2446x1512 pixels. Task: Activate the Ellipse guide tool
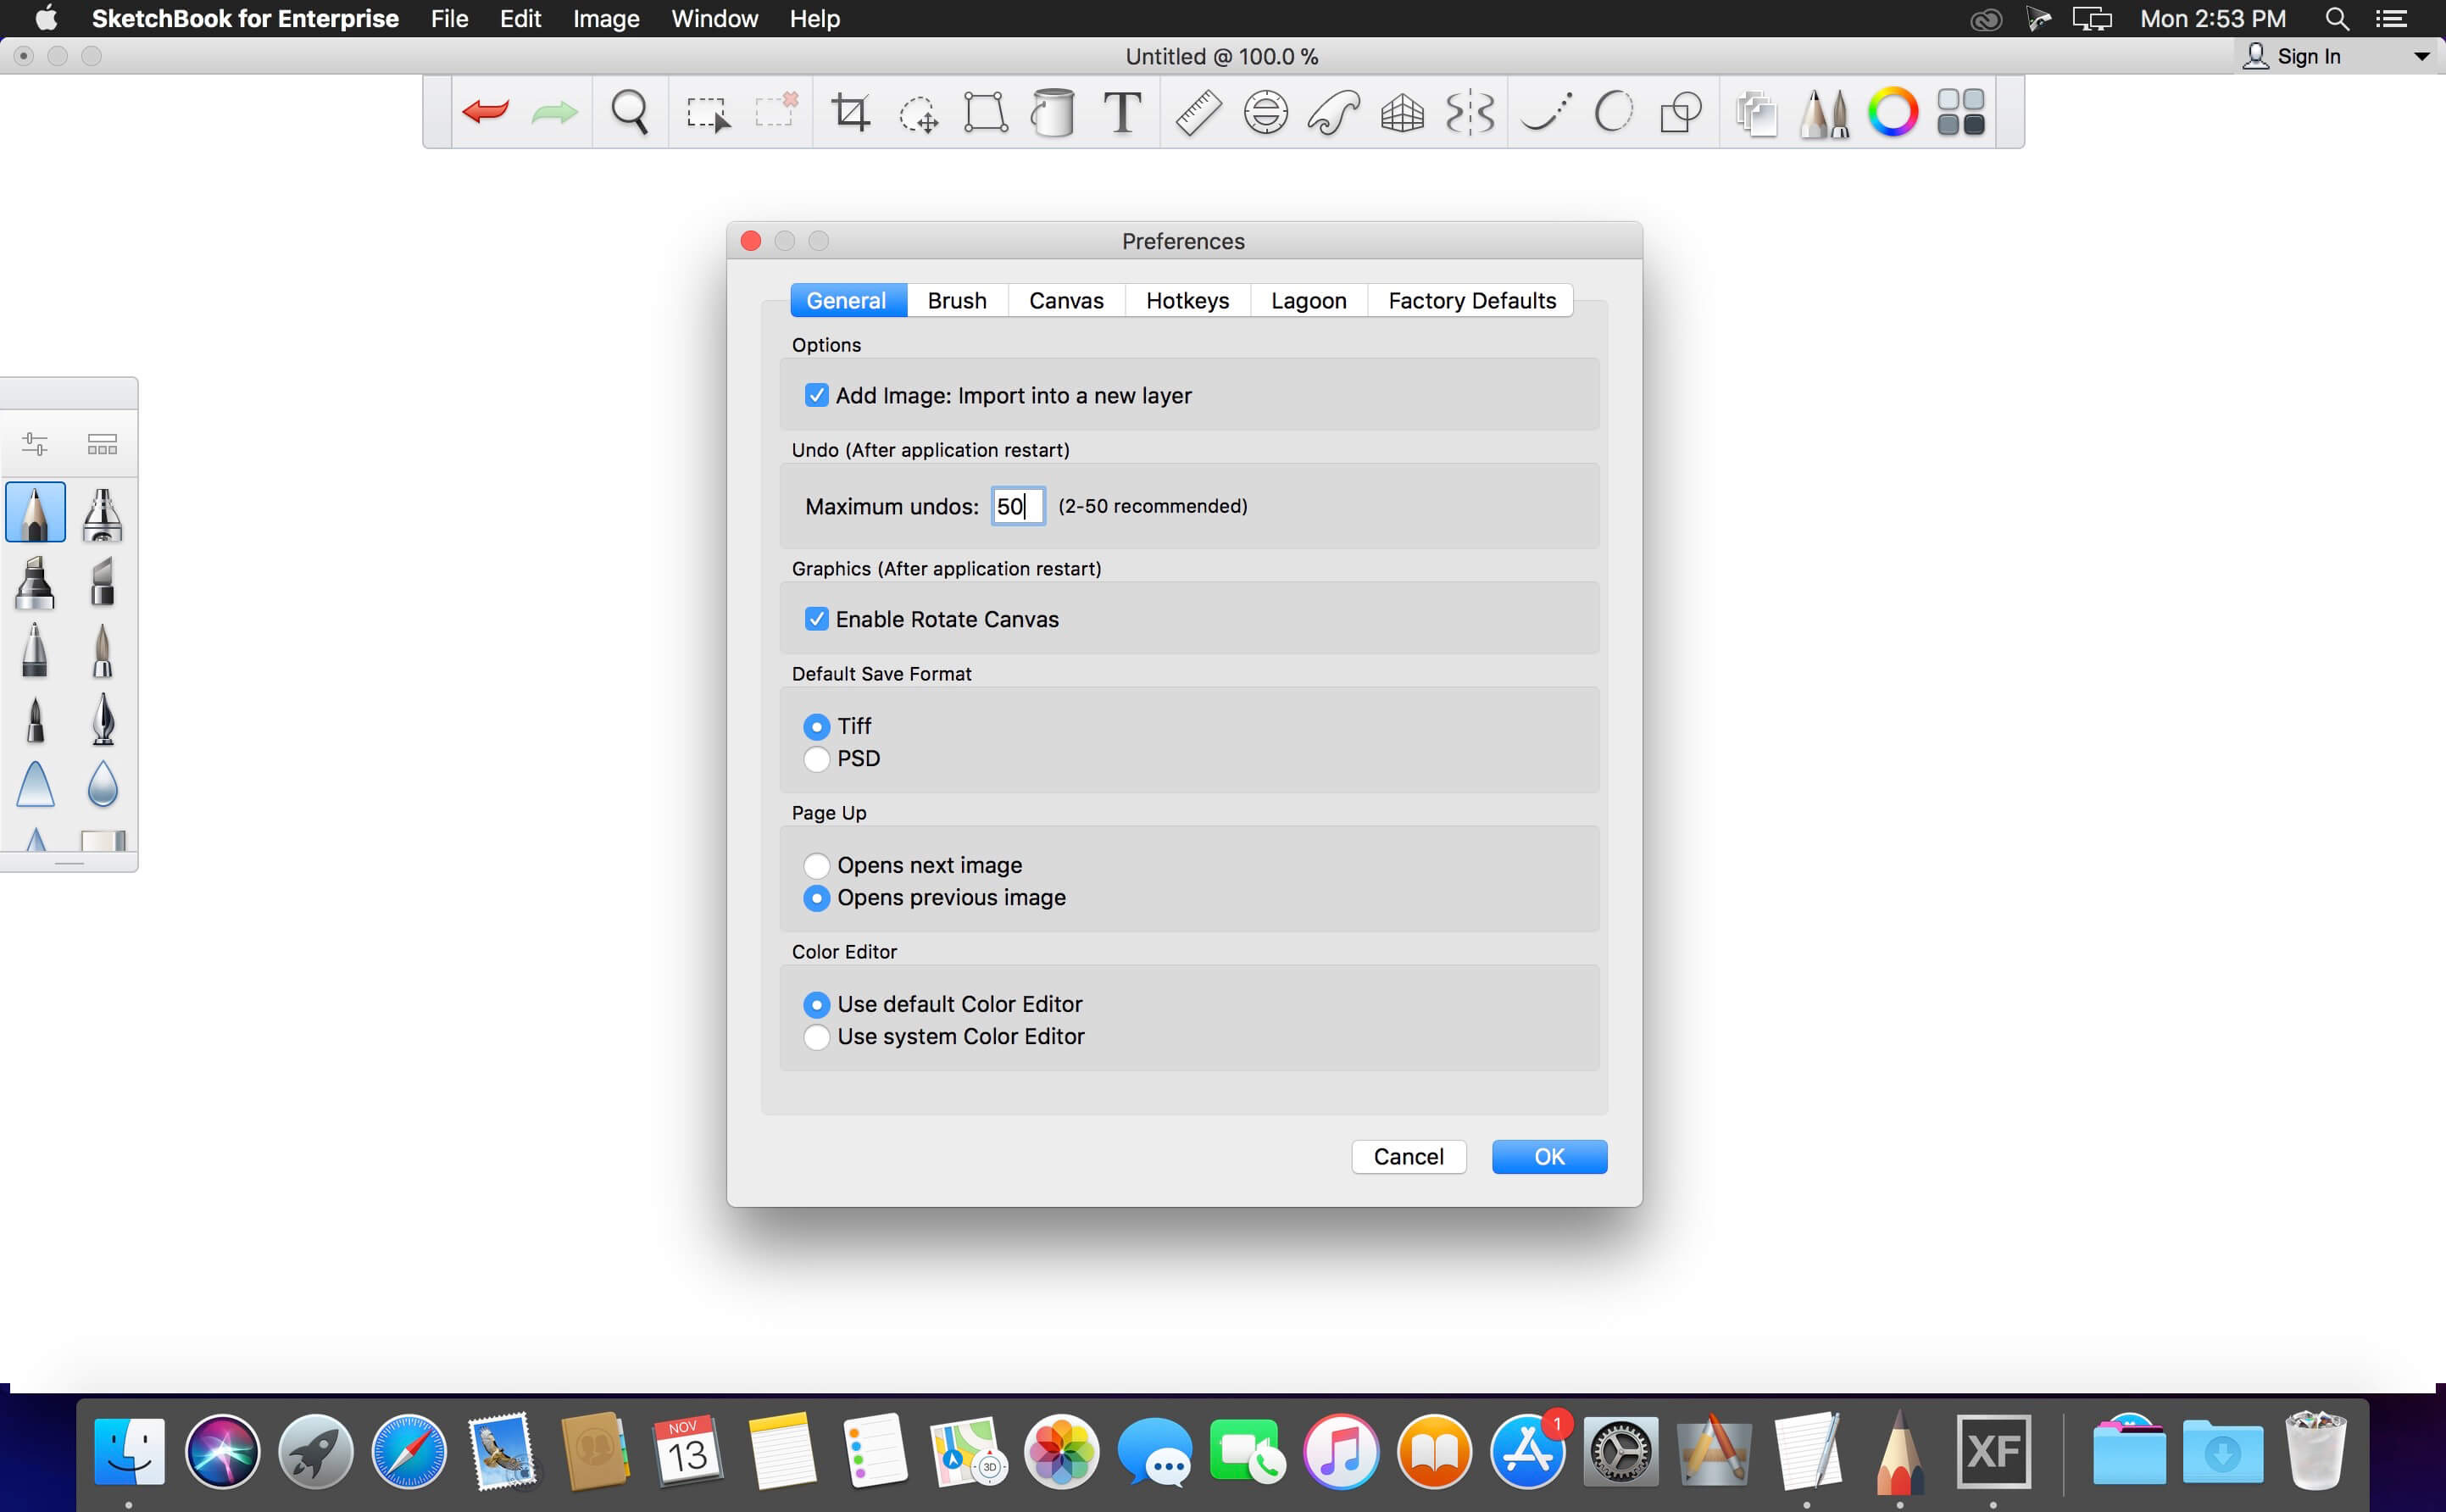(1265, 112)
